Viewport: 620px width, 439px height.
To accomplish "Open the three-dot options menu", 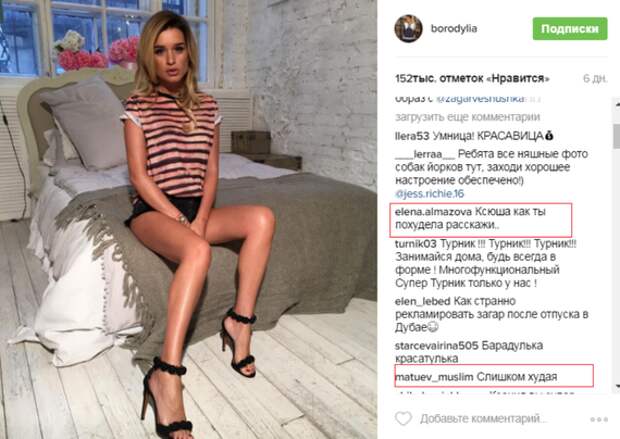I will click(599, 419).
